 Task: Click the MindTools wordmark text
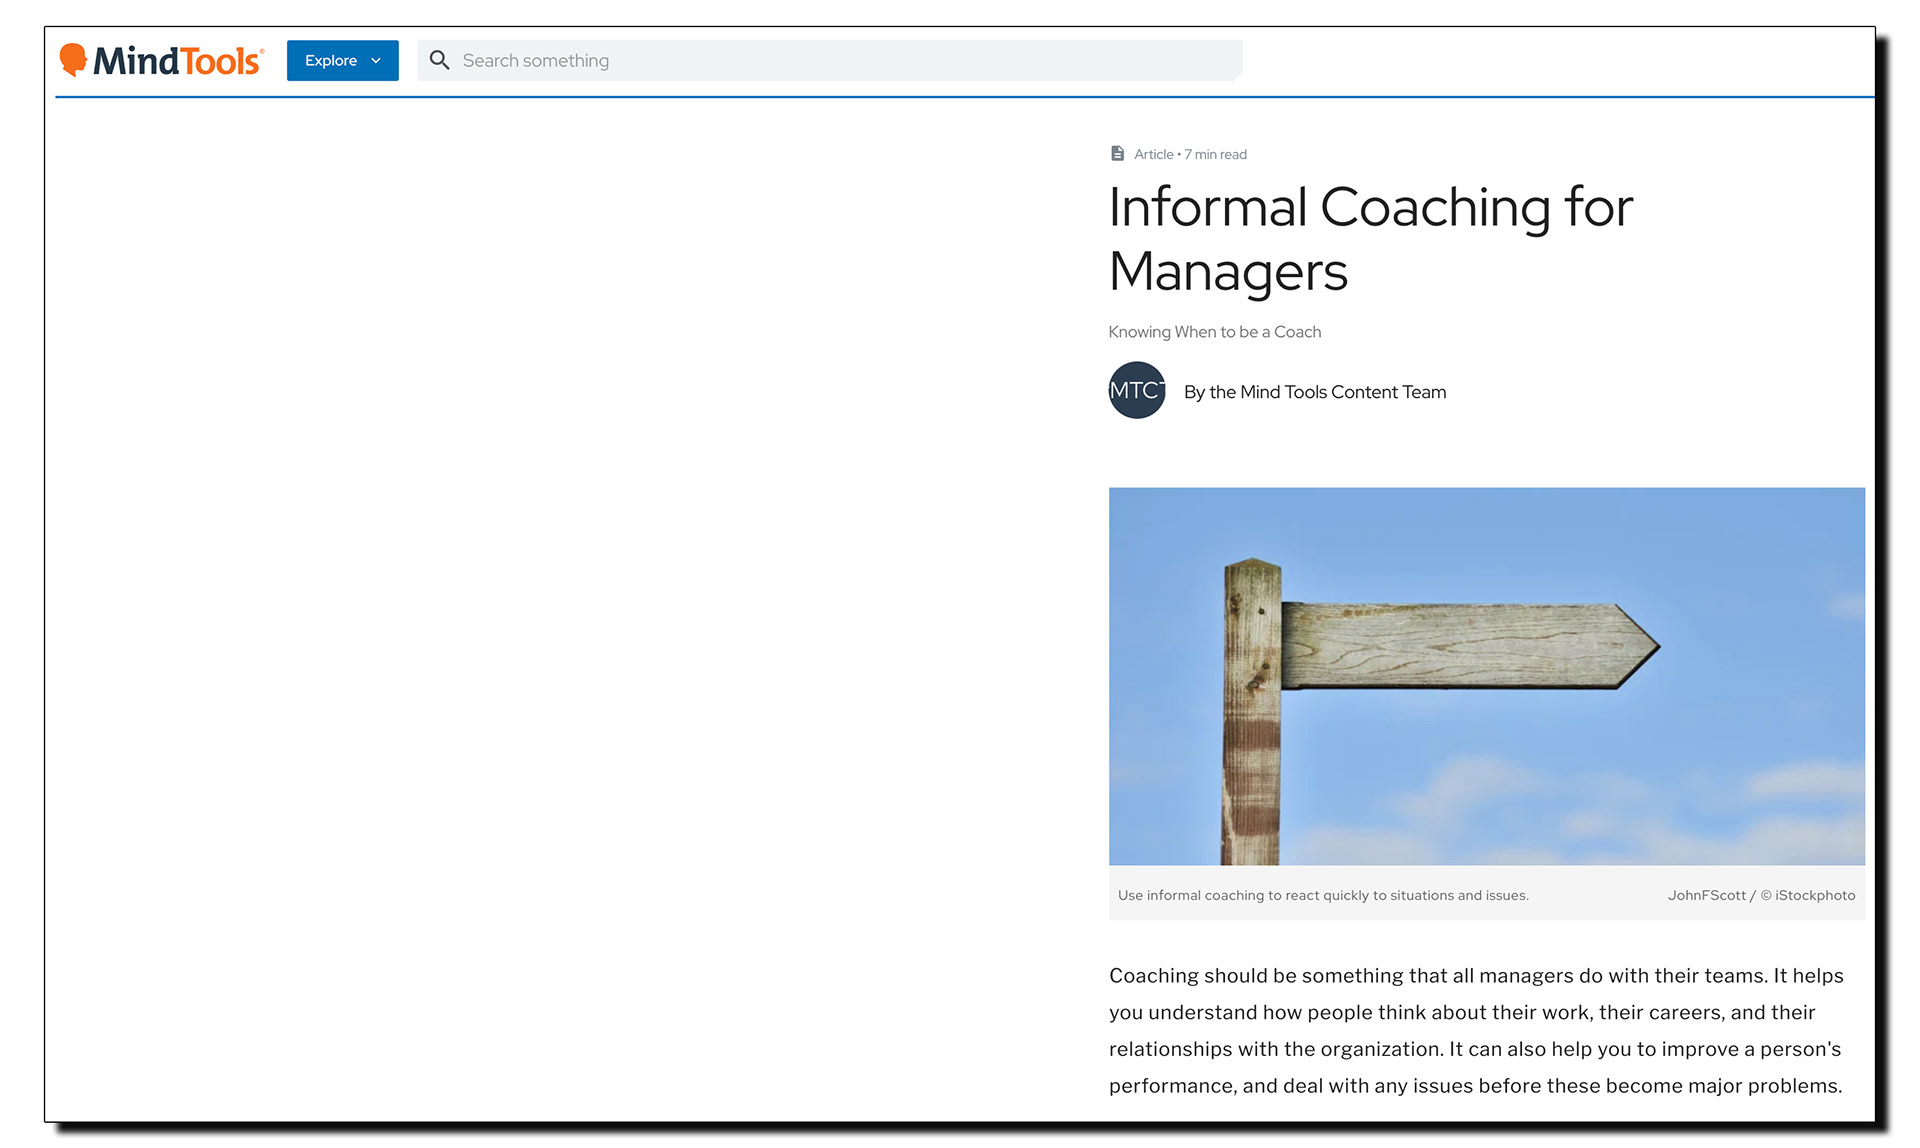point(177,62)
